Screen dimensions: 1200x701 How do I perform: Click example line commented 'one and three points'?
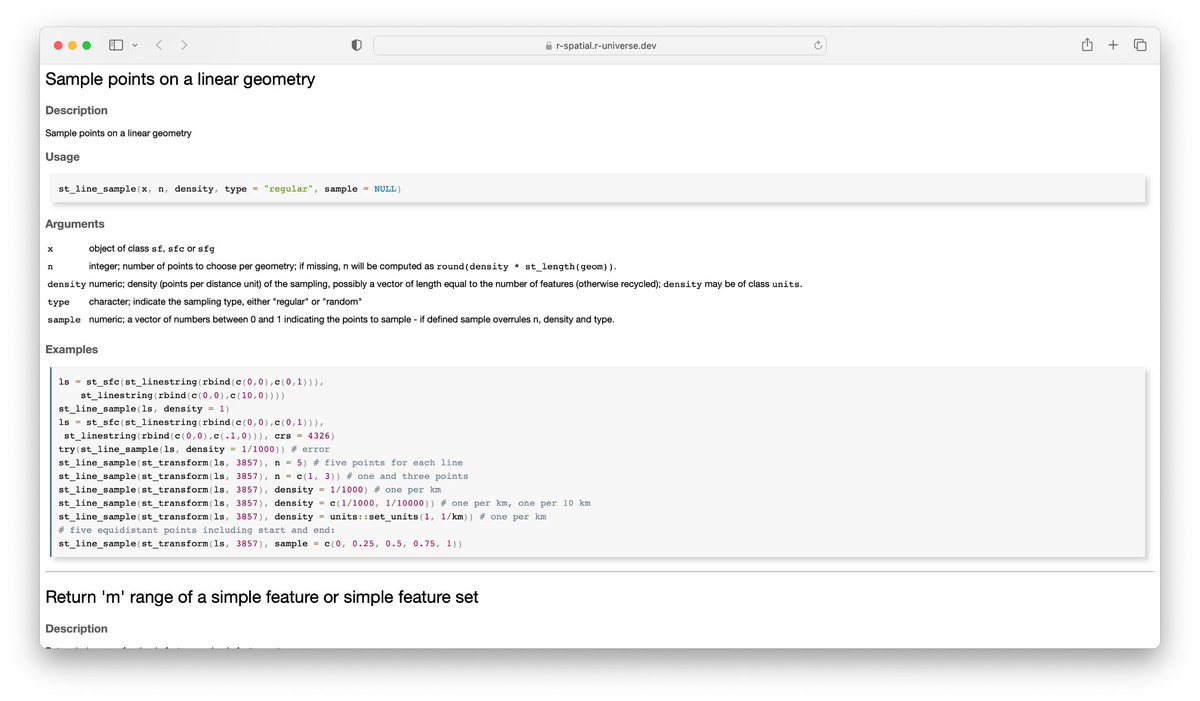[262, 476]
